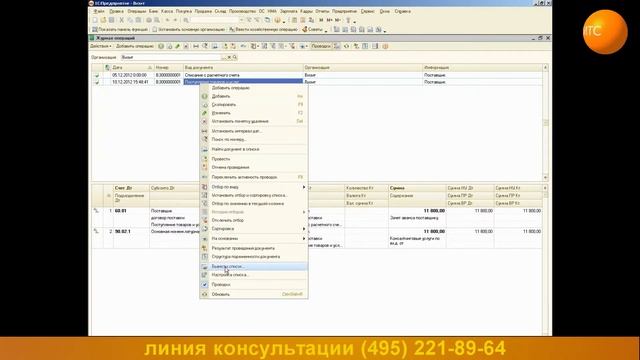Choose Отмена проведения in the context menu
Viewport: 640px width, 360px height.
(x=253, y=167)
